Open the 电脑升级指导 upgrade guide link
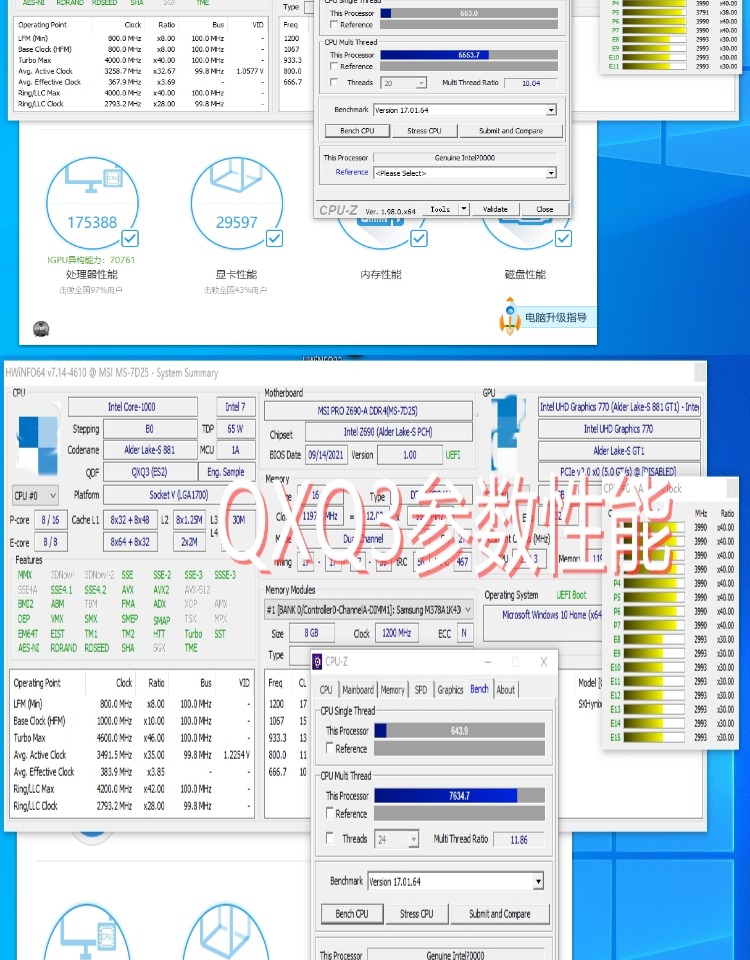The image size is (750, 960). [x=556, y=317]
